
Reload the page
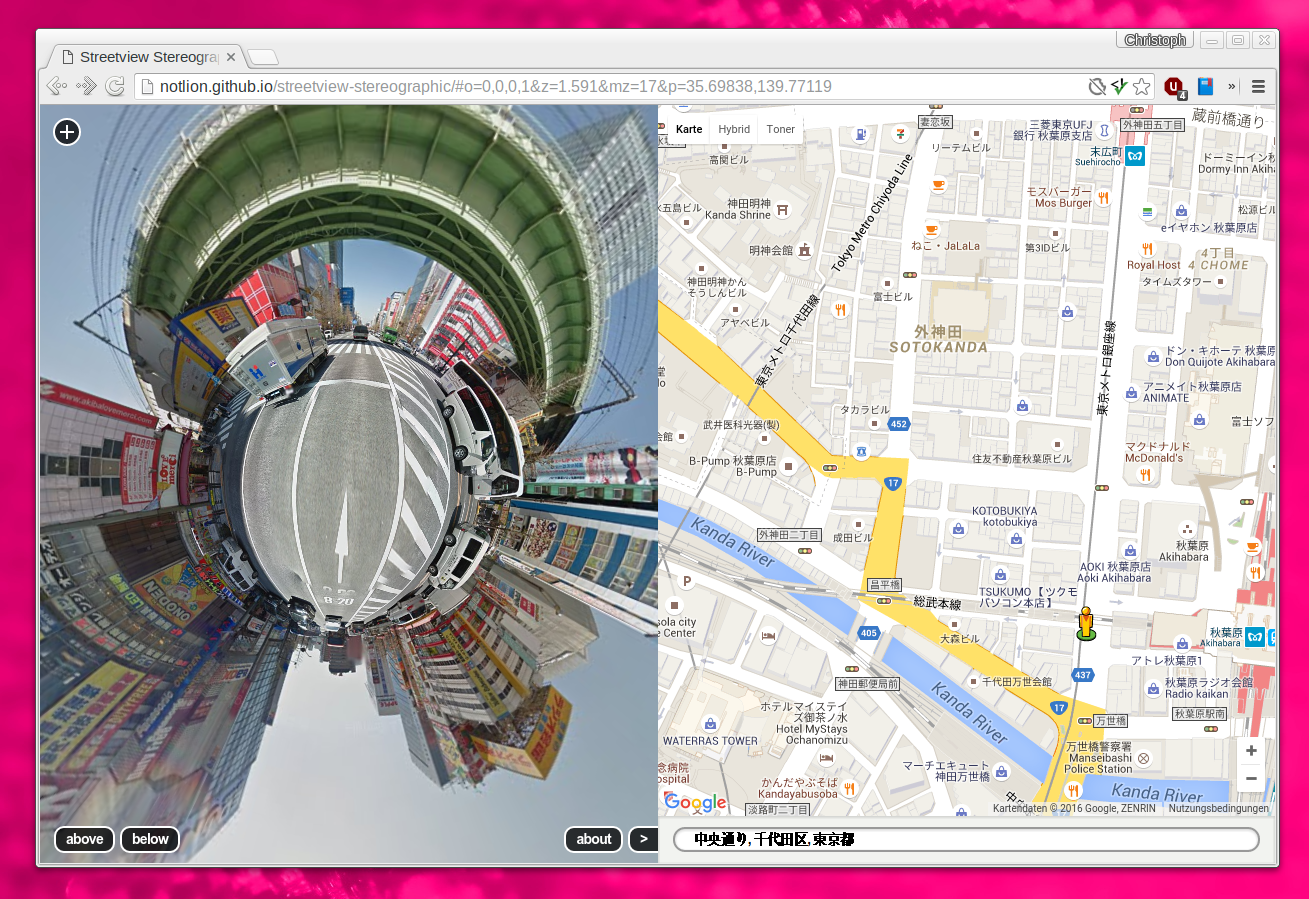115,87
